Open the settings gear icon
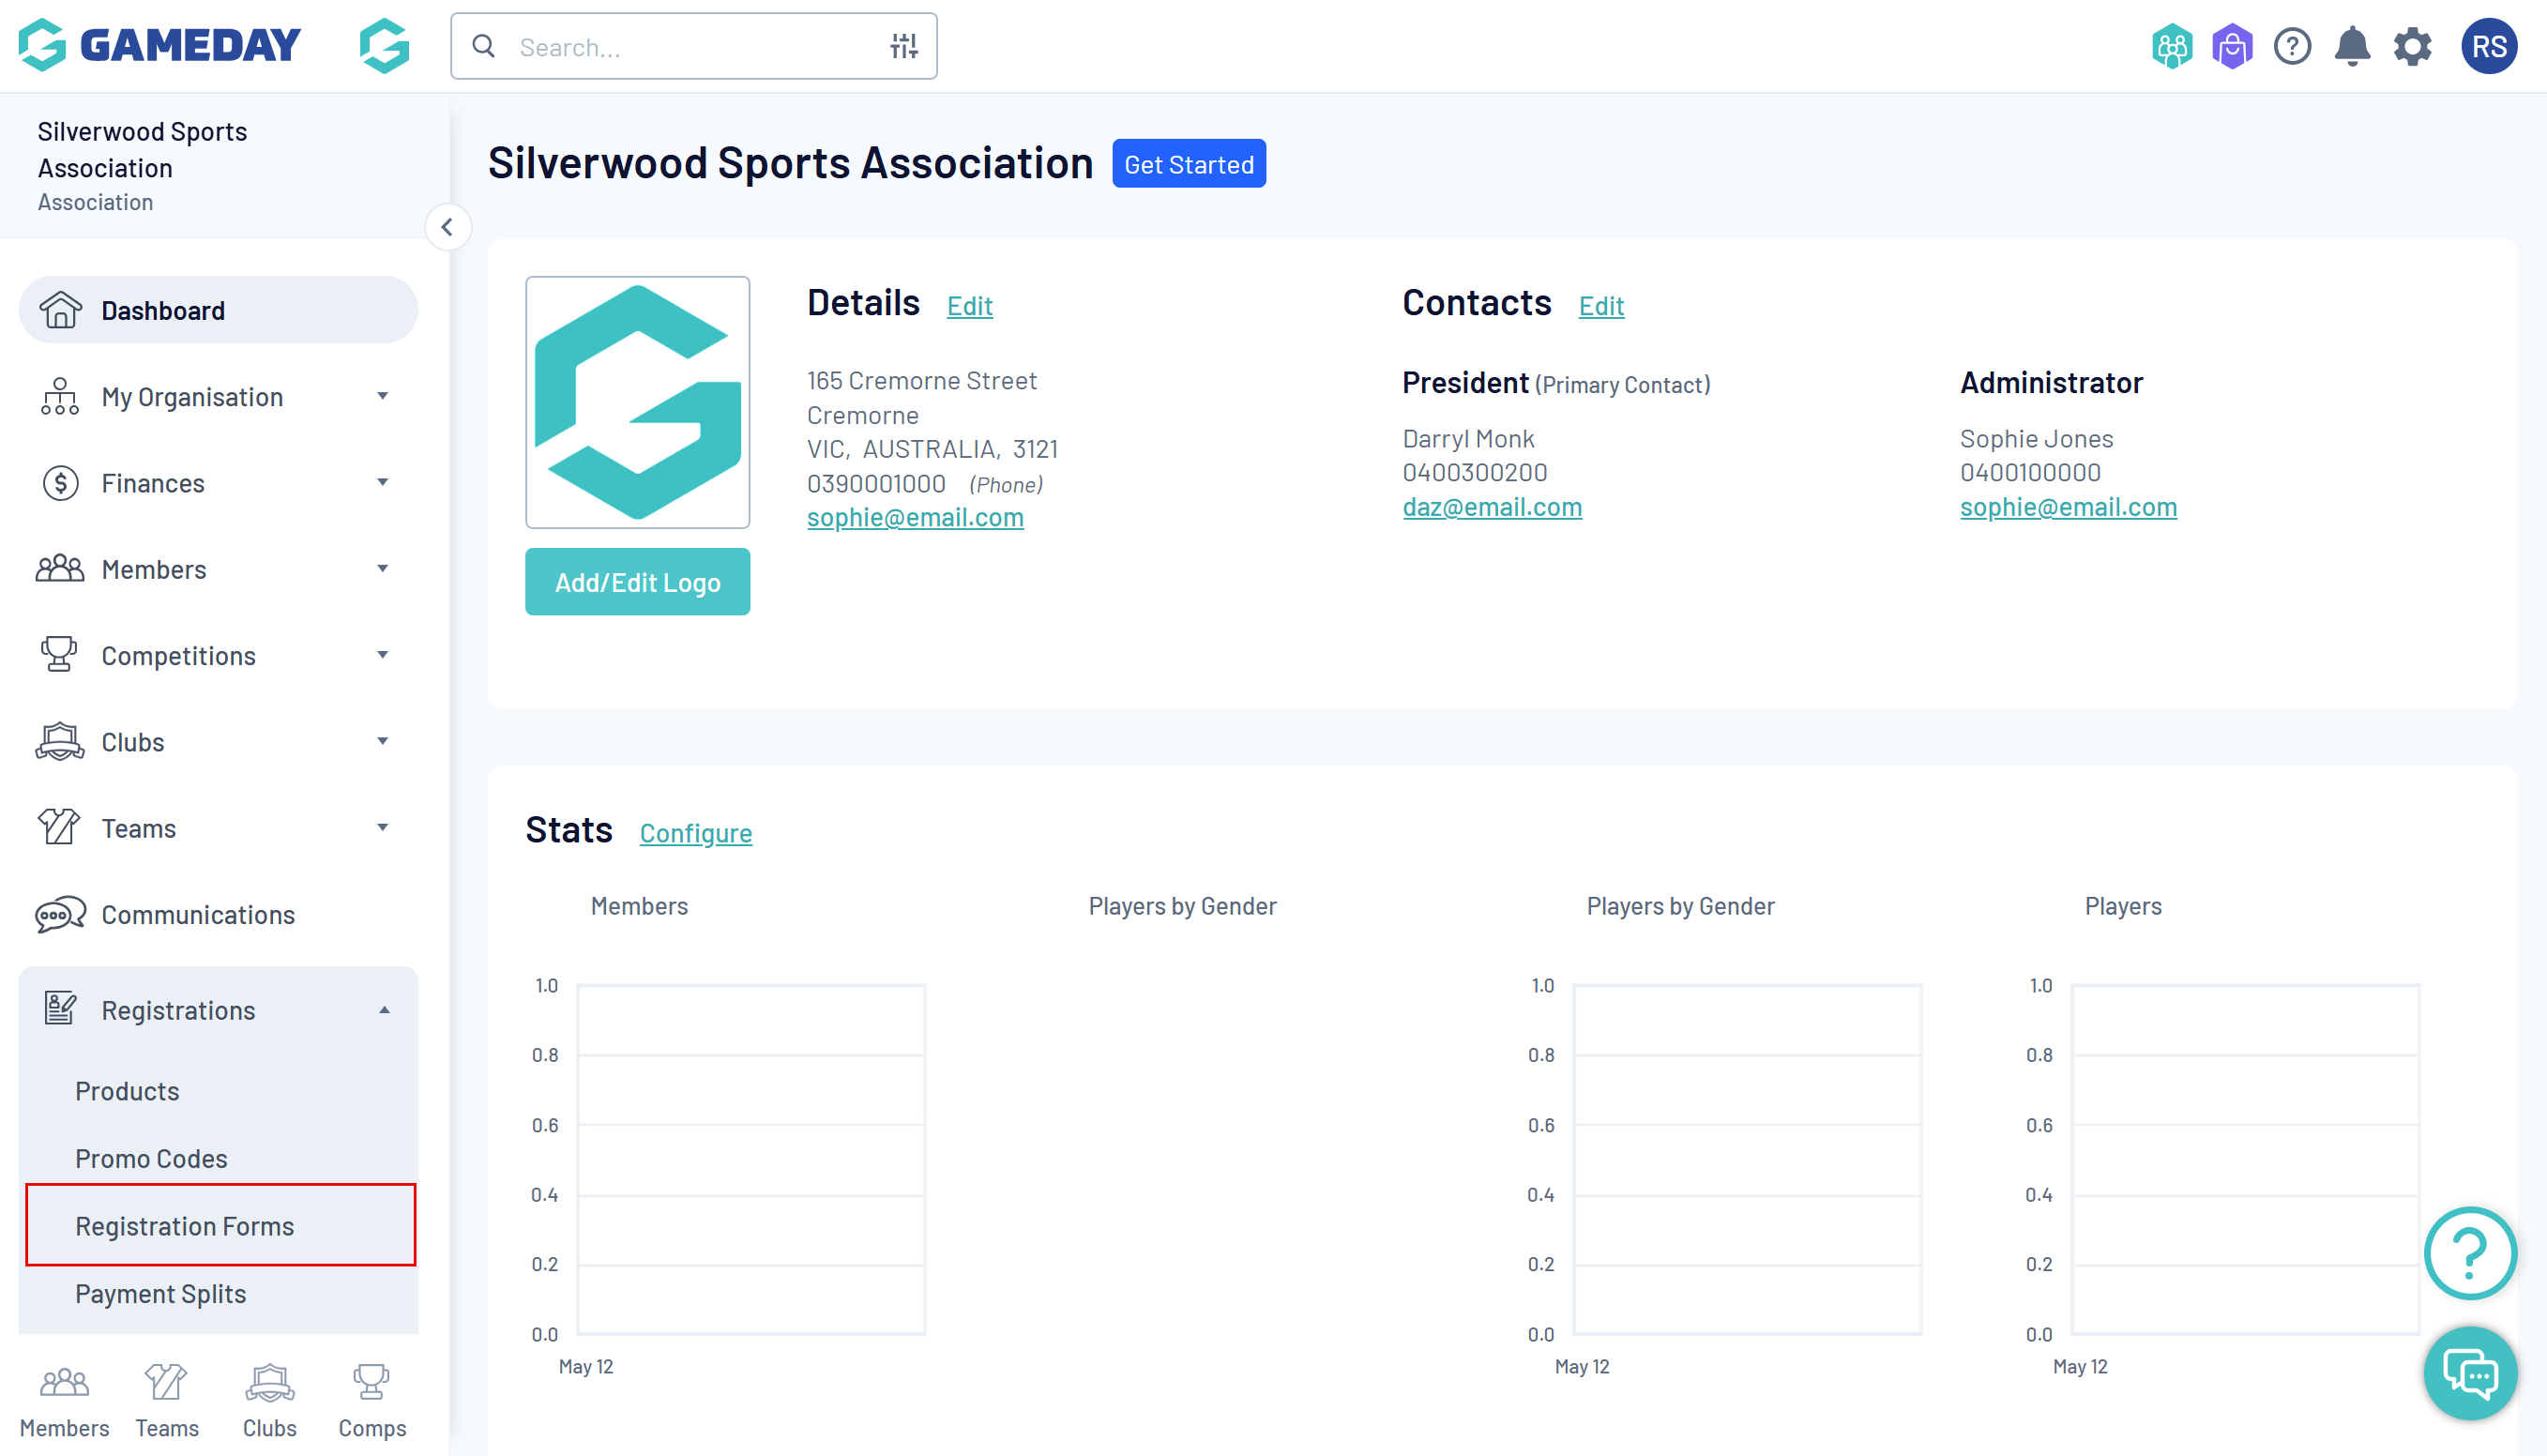 (2412, 46)
